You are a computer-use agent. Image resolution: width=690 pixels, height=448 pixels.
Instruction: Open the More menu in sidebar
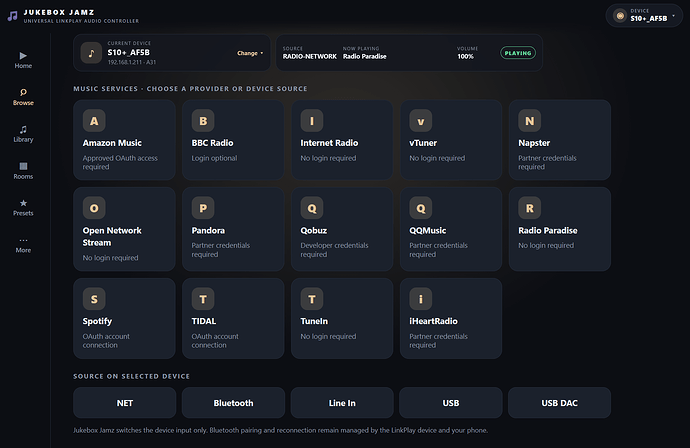pos(23,245)
